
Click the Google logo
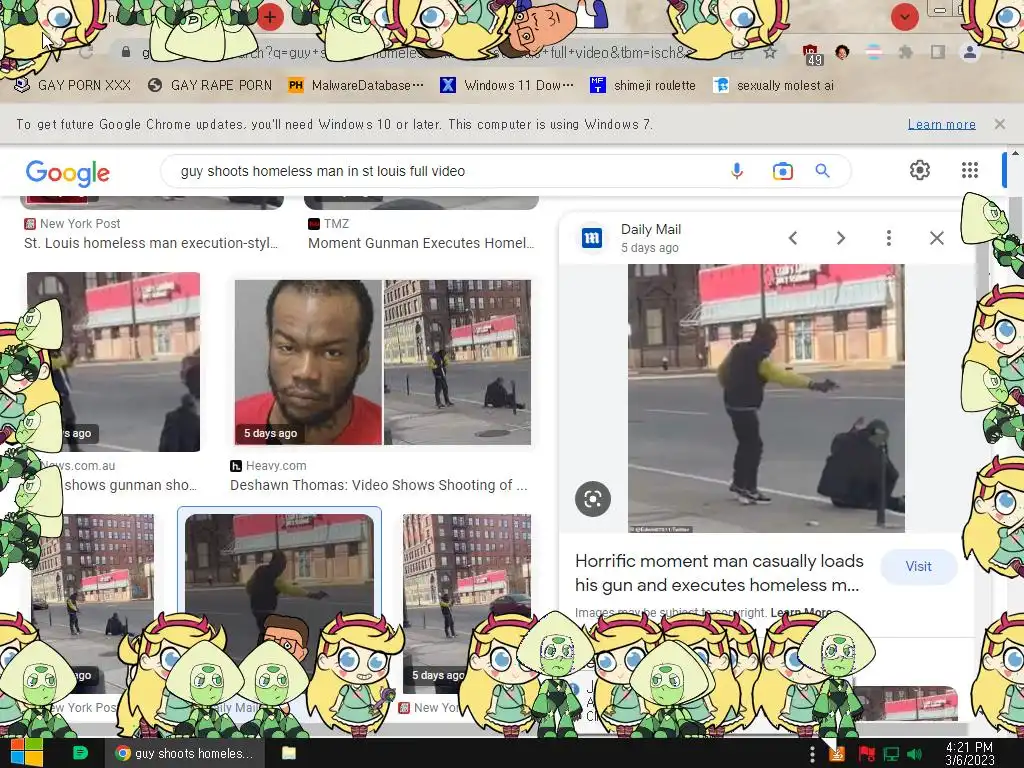coord(67,172)
